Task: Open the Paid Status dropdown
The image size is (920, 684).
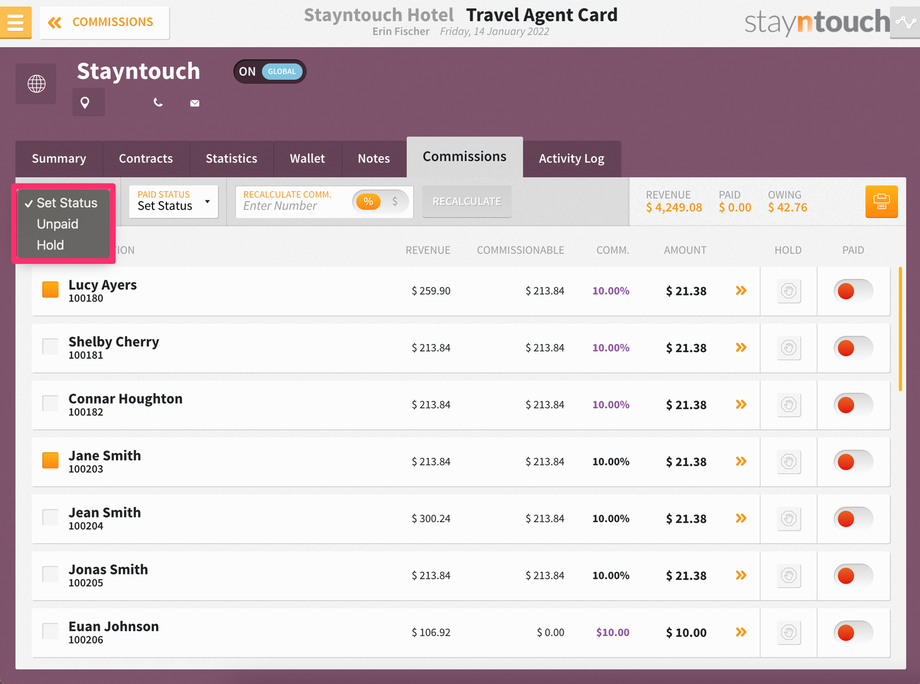Action: pyautogui.click(x=174, y=201)
